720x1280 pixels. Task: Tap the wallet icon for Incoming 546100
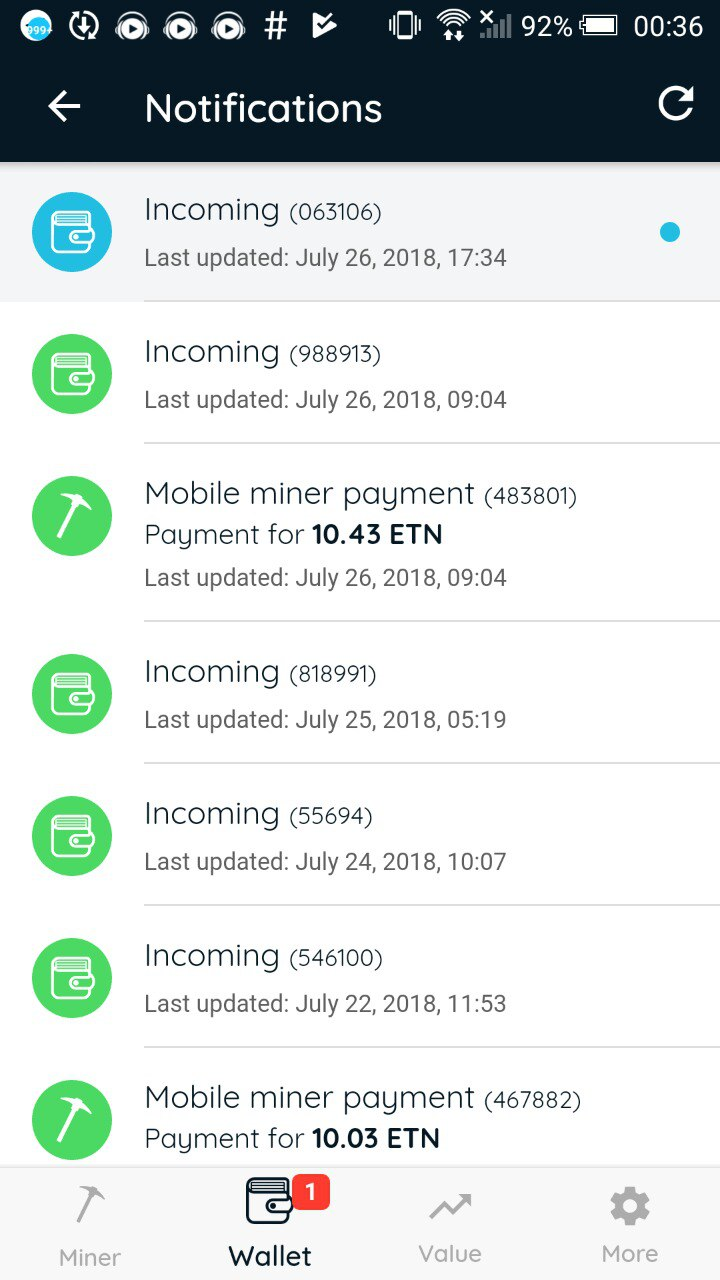(72, 978)
